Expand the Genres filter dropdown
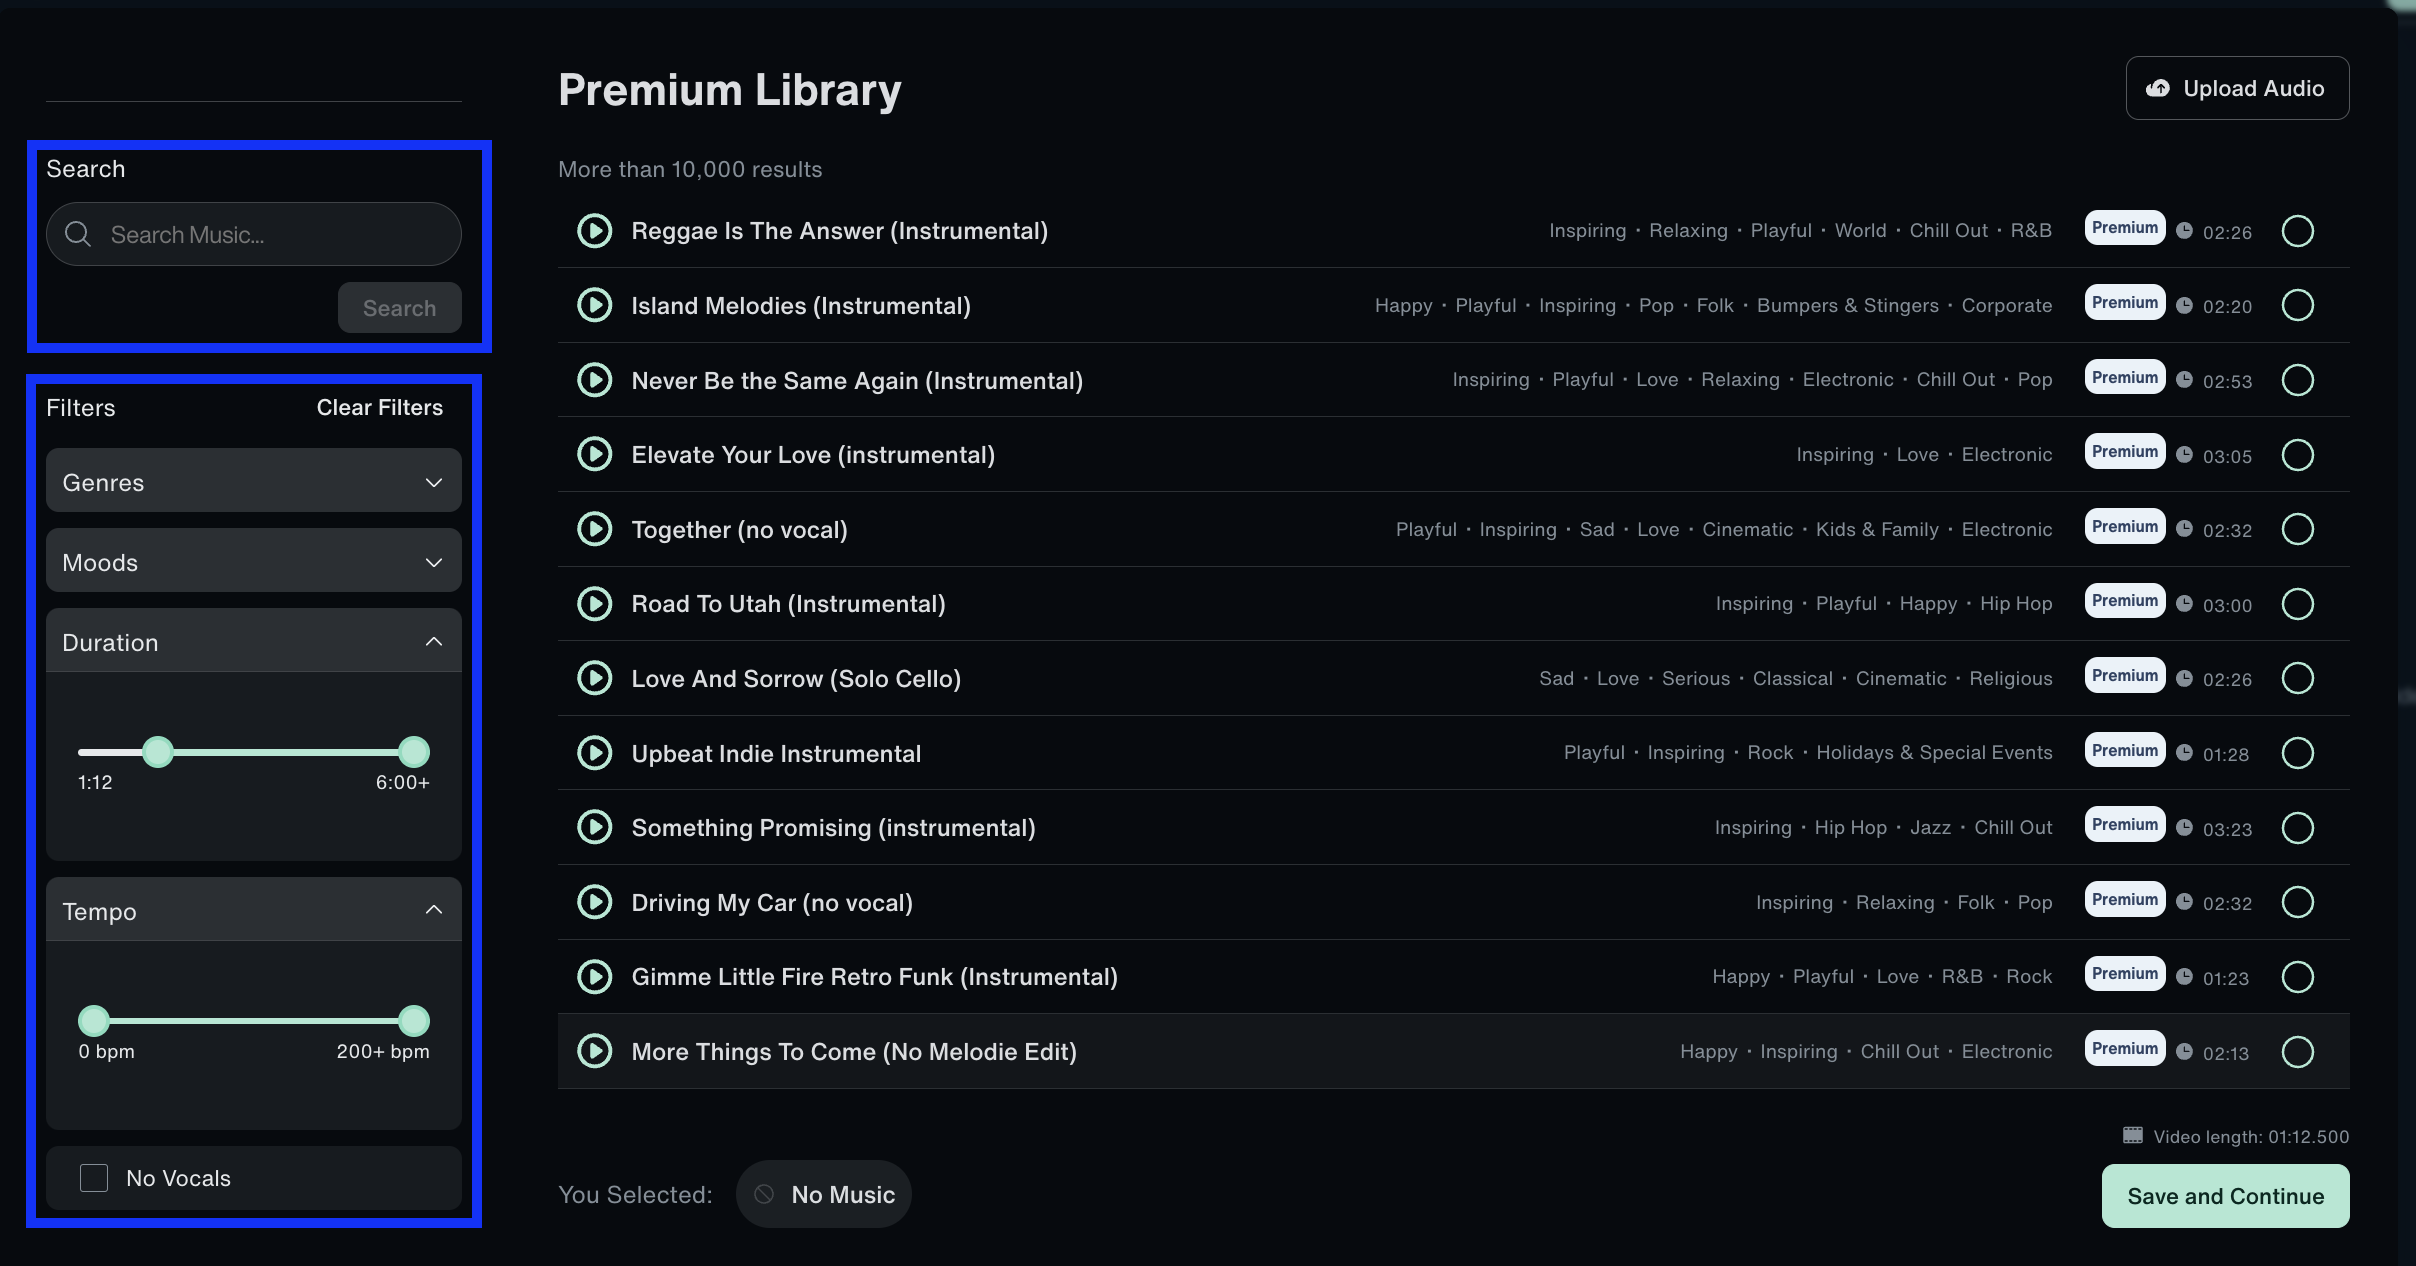 pyautogui.click(x=253, y=482)
